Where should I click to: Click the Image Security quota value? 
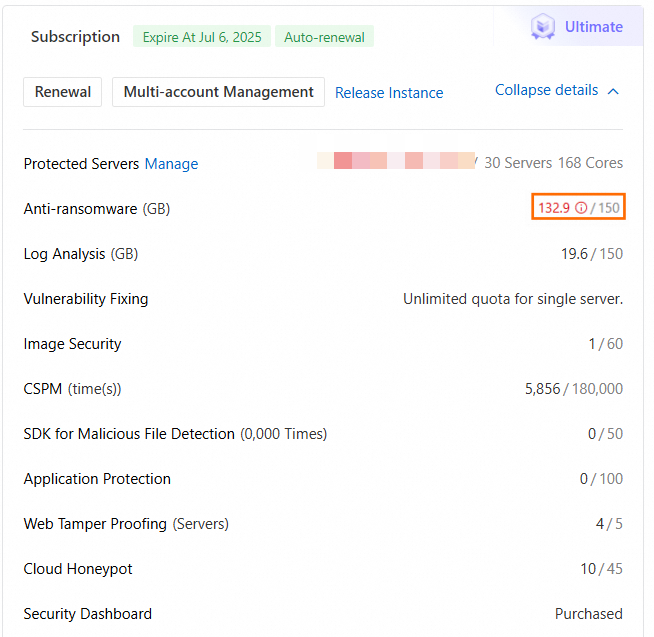(605, 344)
